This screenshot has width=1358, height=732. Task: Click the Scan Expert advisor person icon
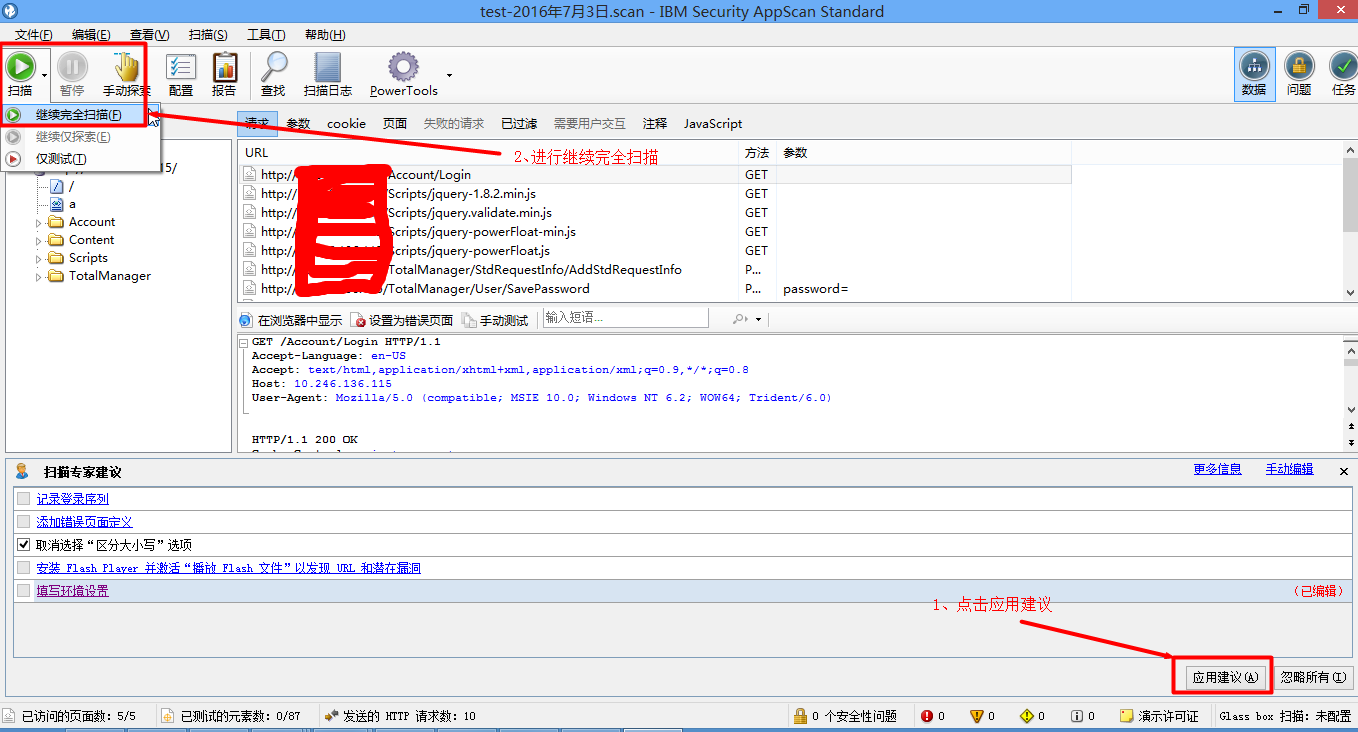click(x=22, y=471)
